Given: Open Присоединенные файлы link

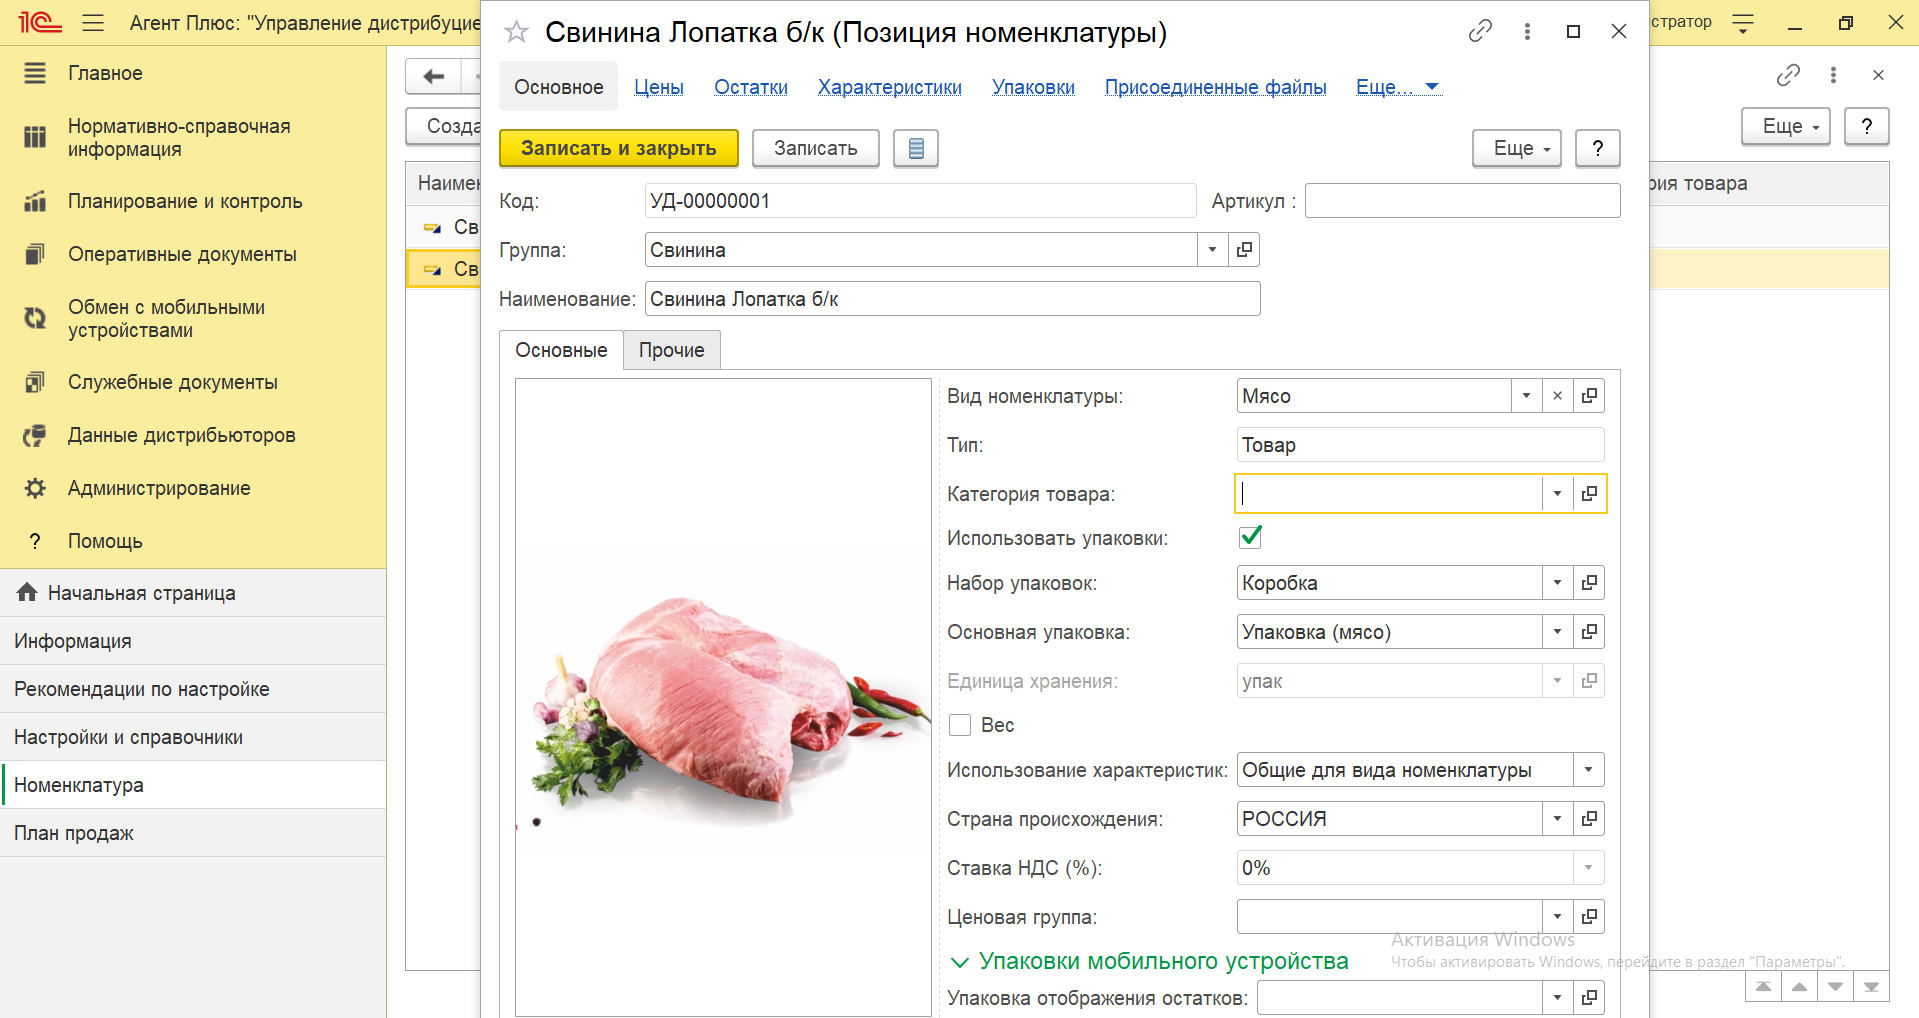Looking at the screenshot, I should point(1215,87).
